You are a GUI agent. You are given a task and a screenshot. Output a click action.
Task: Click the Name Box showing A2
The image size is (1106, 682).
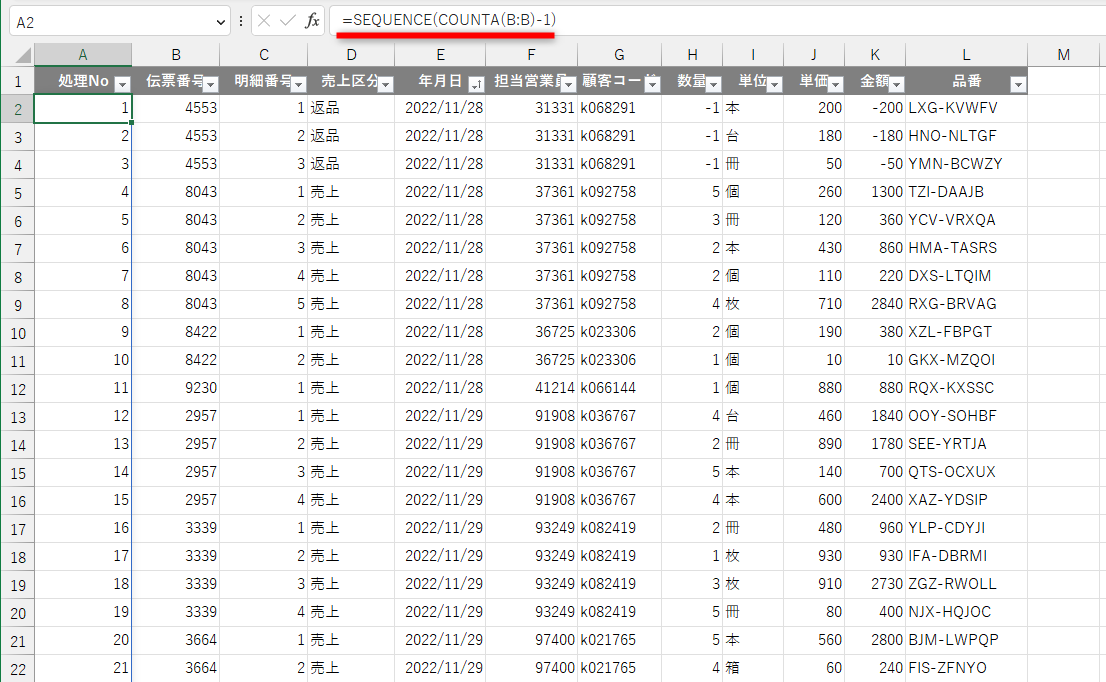point(100,19)
